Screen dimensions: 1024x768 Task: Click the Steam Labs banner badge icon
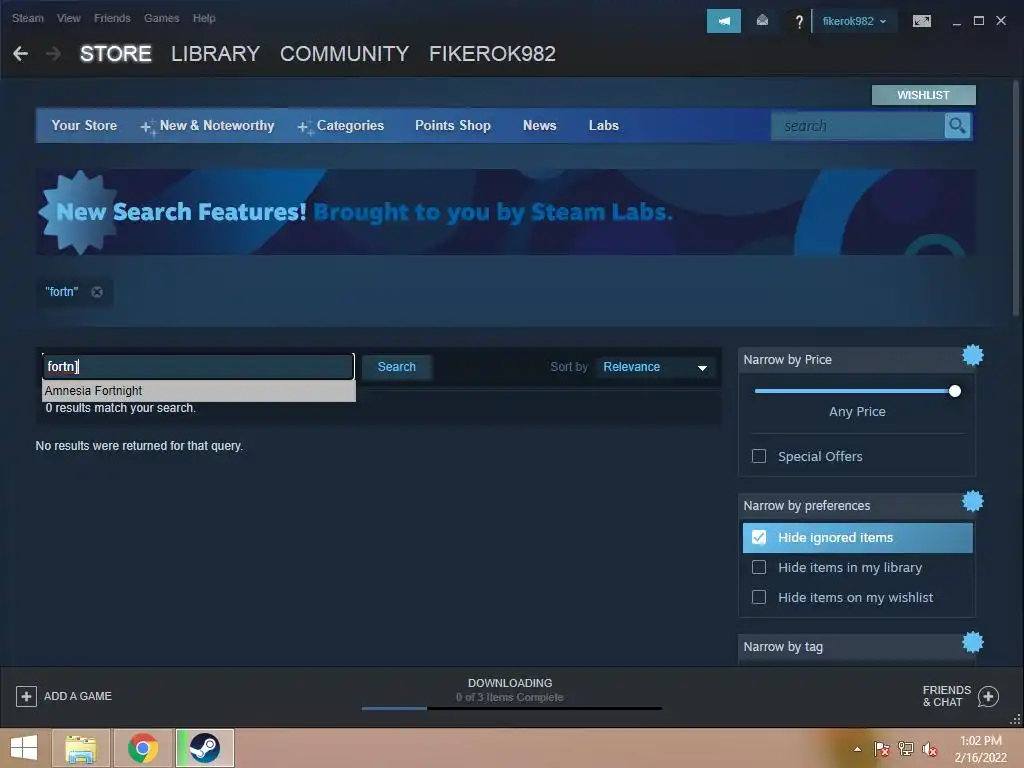78,212
